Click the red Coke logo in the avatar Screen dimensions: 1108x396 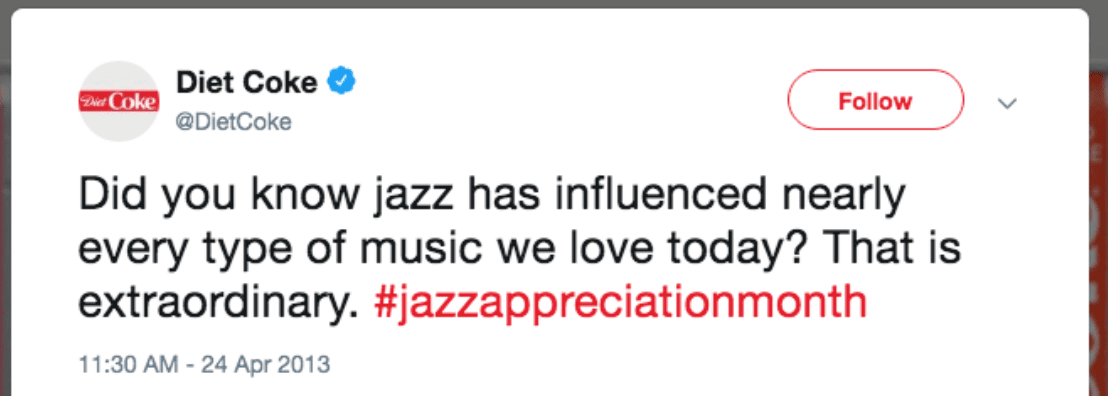[119, 102]
